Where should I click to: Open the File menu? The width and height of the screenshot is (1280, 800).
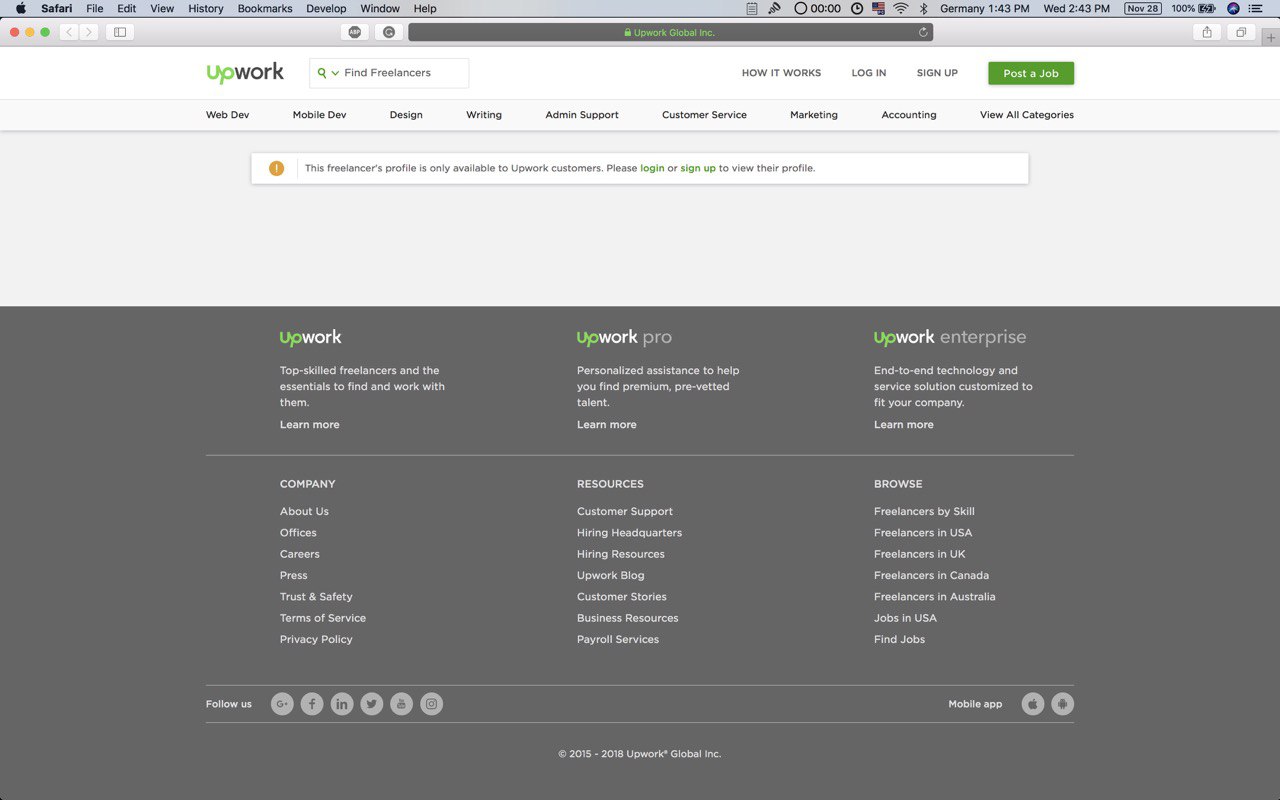[95, 8]
